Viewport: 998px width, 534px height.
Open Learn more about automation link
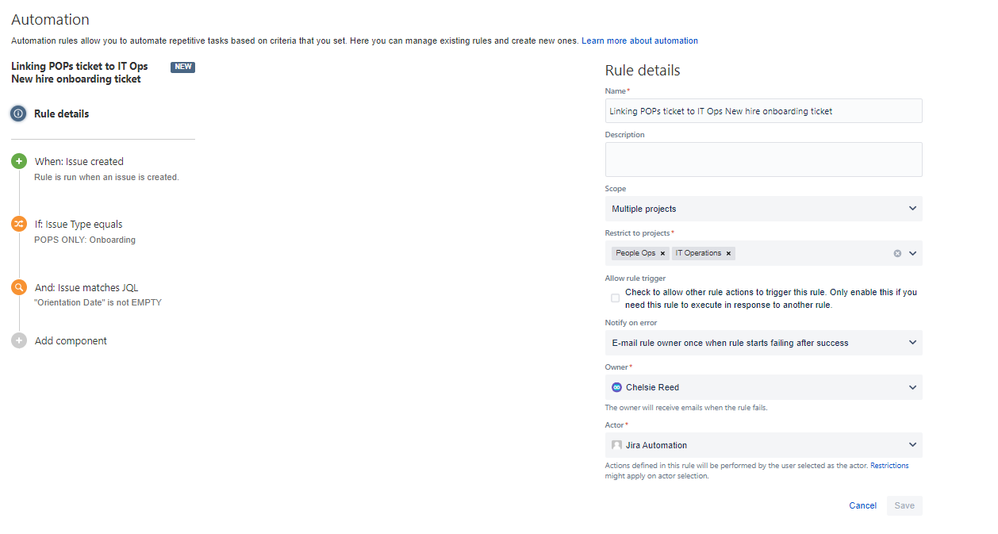(x=640, y=41)
